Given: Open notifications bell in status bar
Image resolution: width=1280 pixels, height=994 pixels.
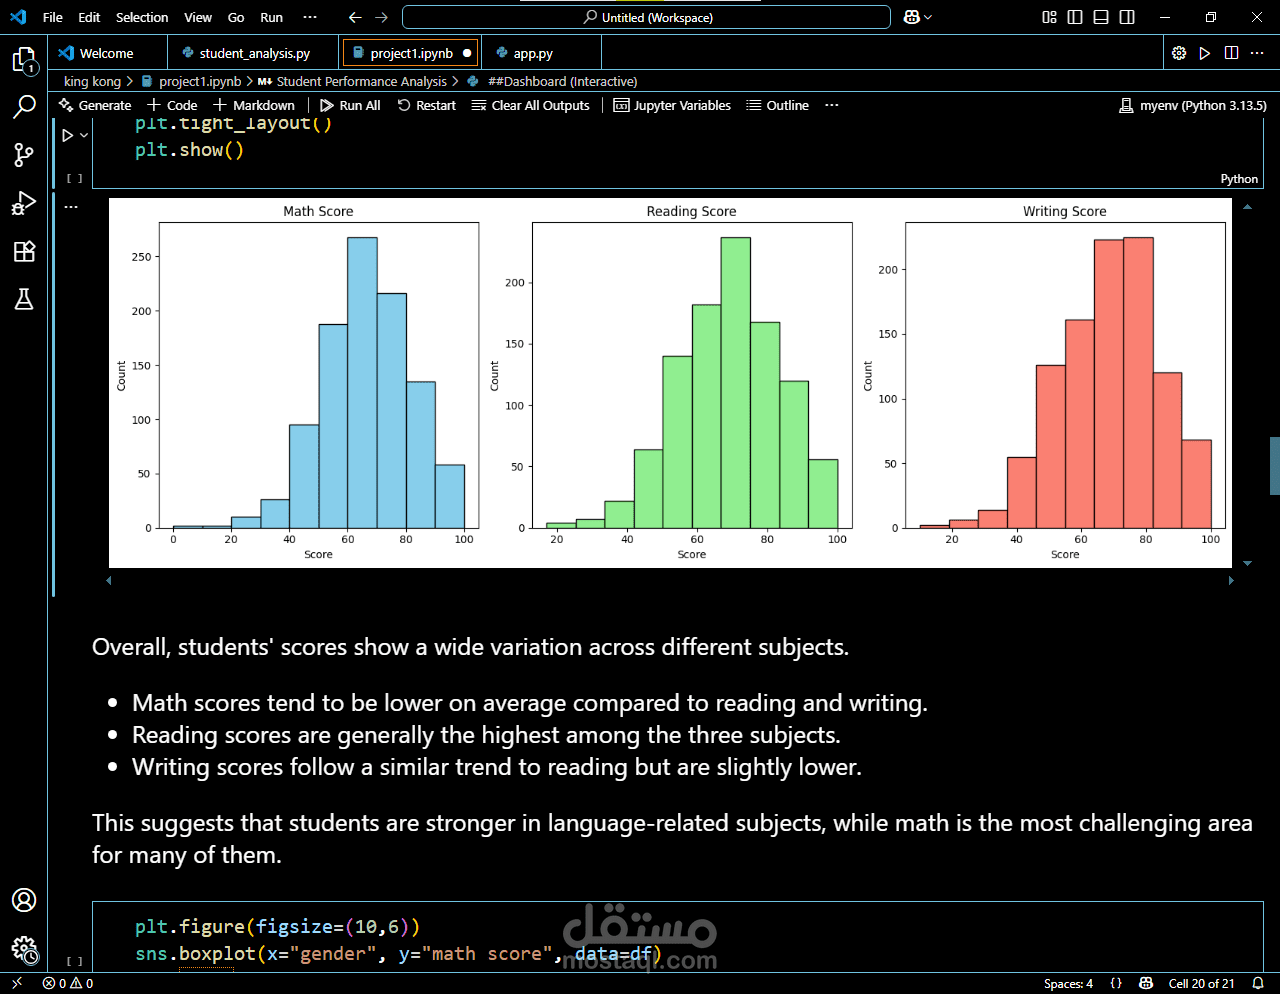Looking at the screenshot, I should click(x=1258, y=983).
